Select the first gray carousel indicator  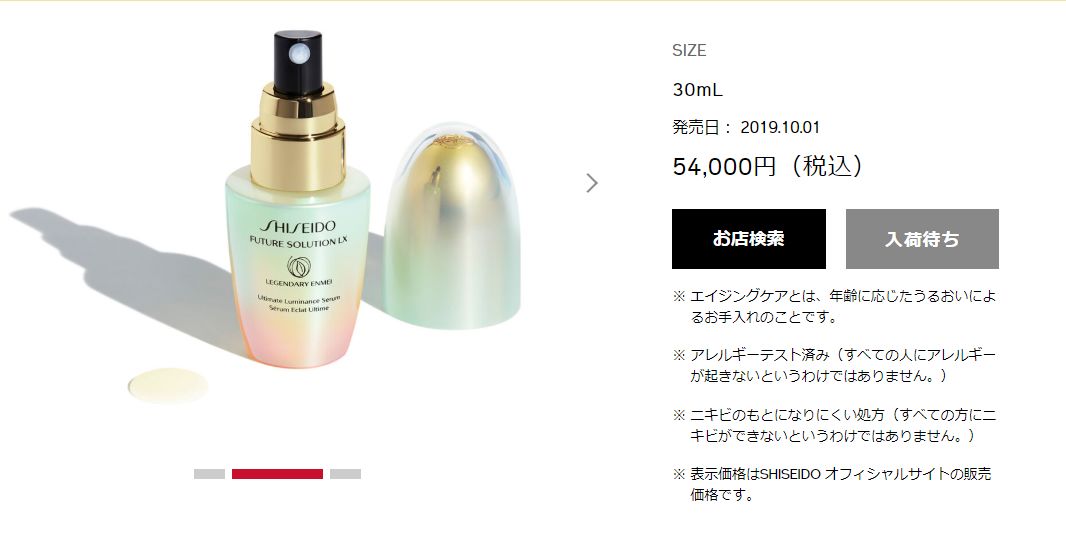click(x=209, y=474)
